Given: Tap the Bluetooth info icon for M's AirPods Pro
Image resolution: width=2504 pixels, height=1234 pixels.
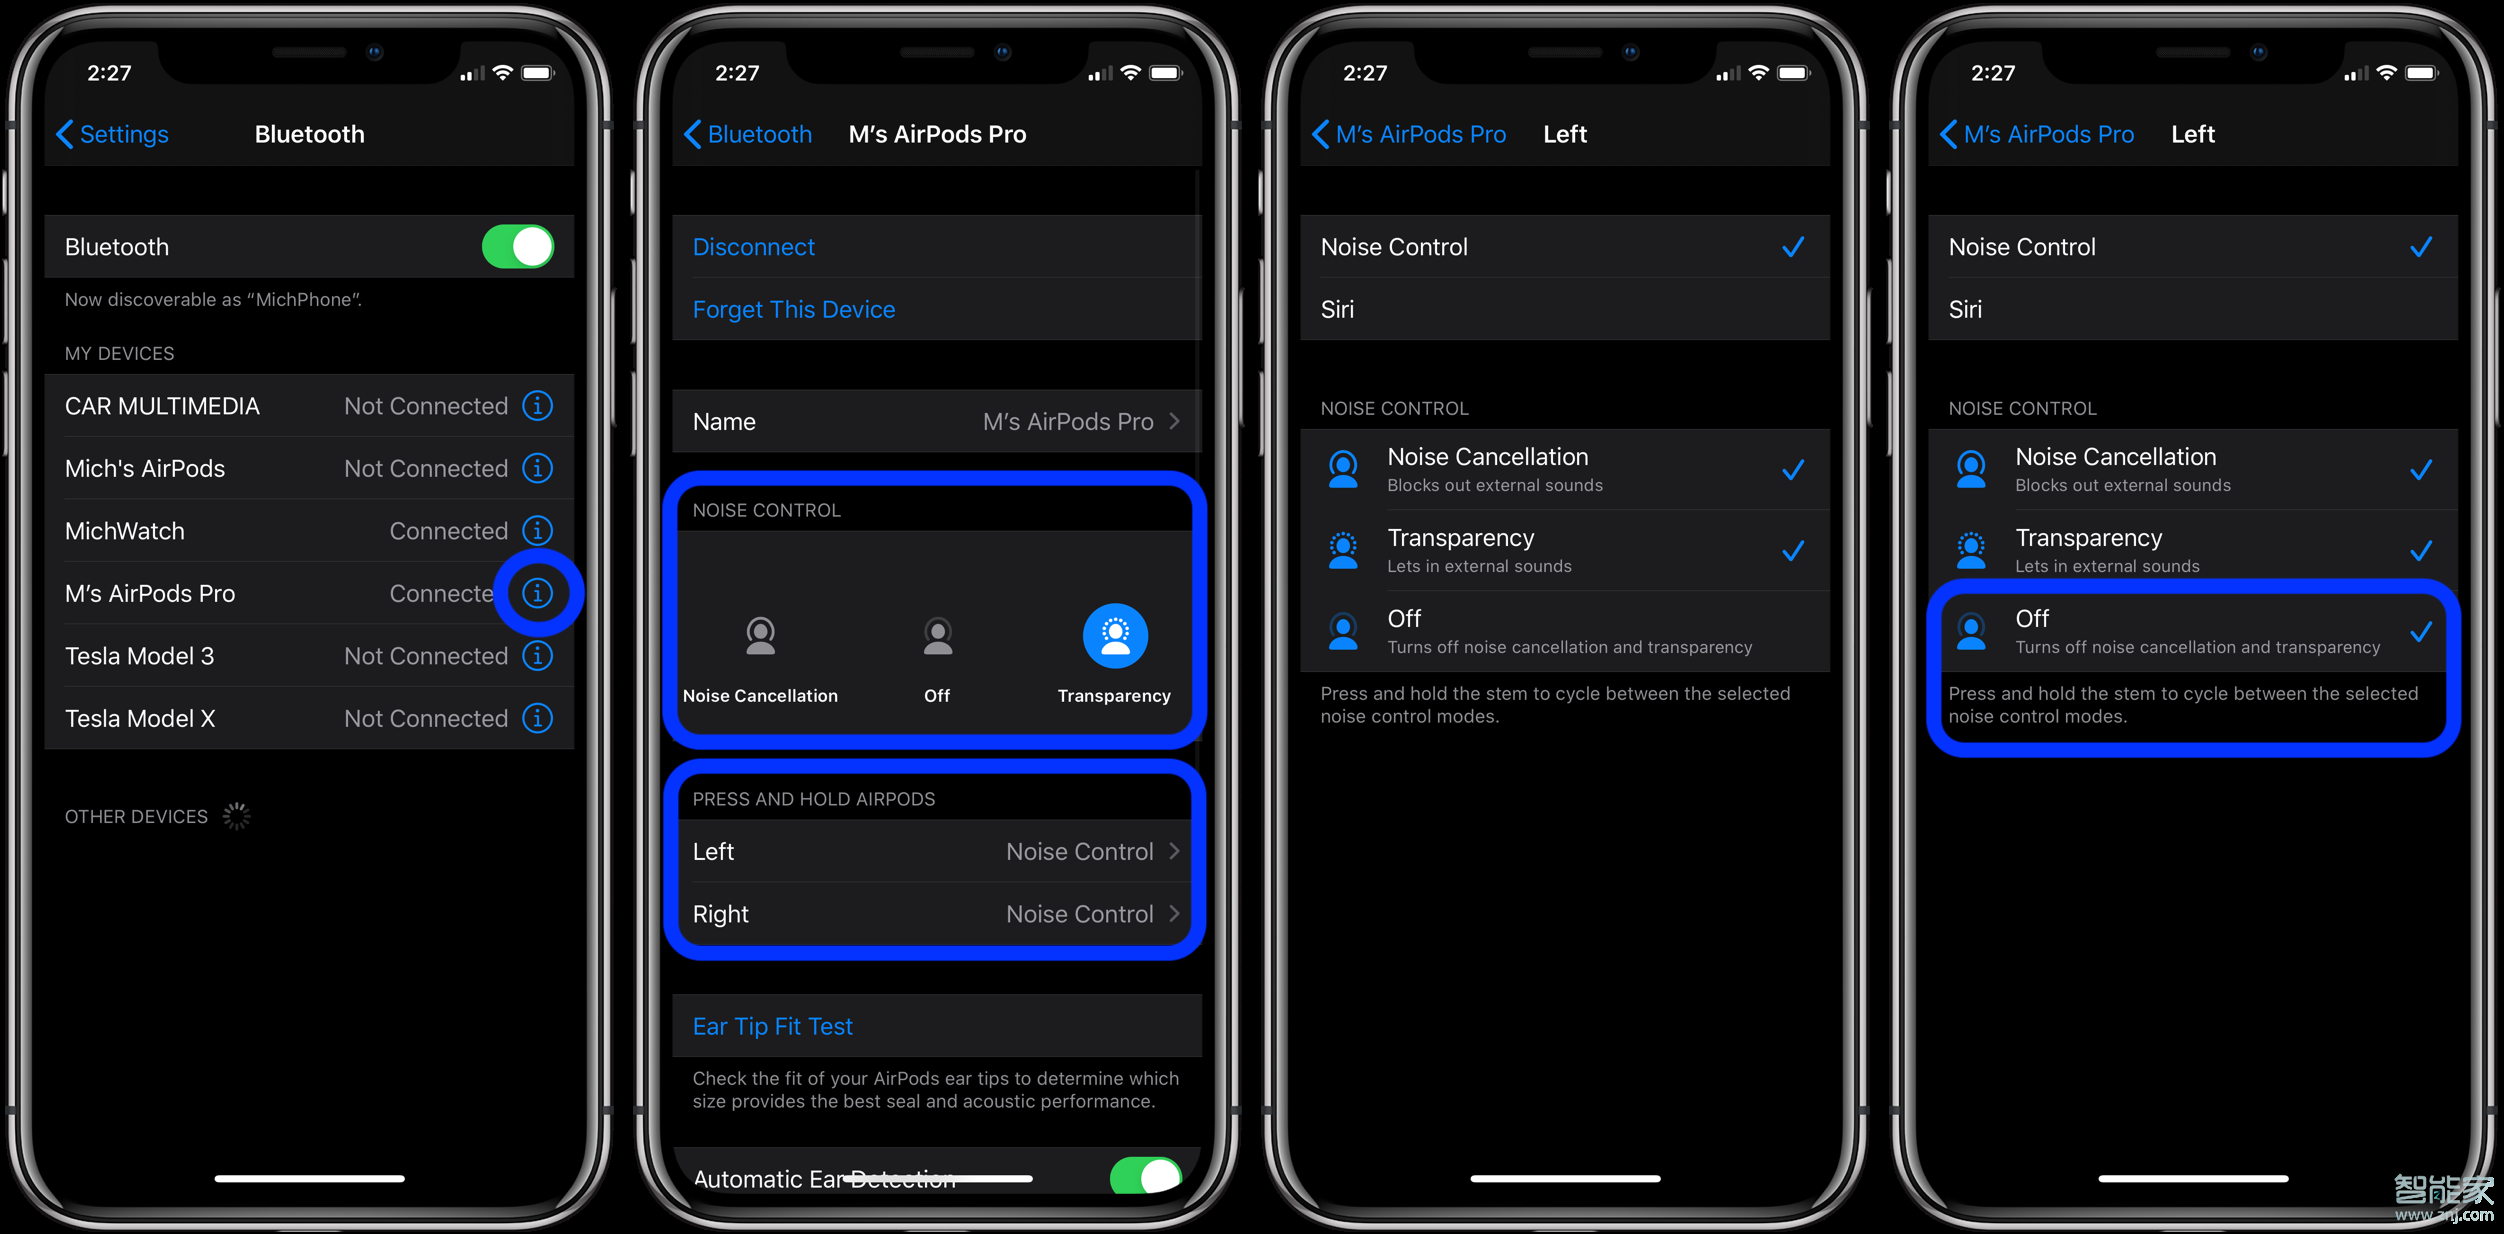Looking at the screenshot, I should pyautogui.click(x=540, y=594).
